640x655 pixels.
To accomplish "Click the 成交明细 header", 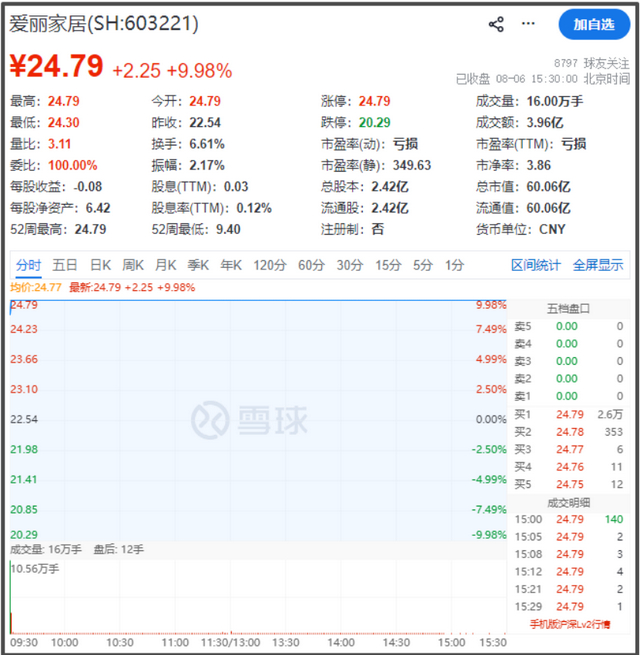I will (x=569, y=503).
